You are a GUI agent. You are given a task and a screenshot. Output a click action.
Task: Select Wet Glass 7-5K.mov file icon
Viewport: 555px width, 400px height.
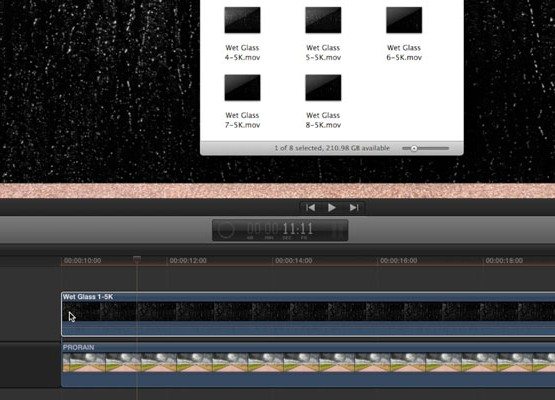(x=242, y=88)
